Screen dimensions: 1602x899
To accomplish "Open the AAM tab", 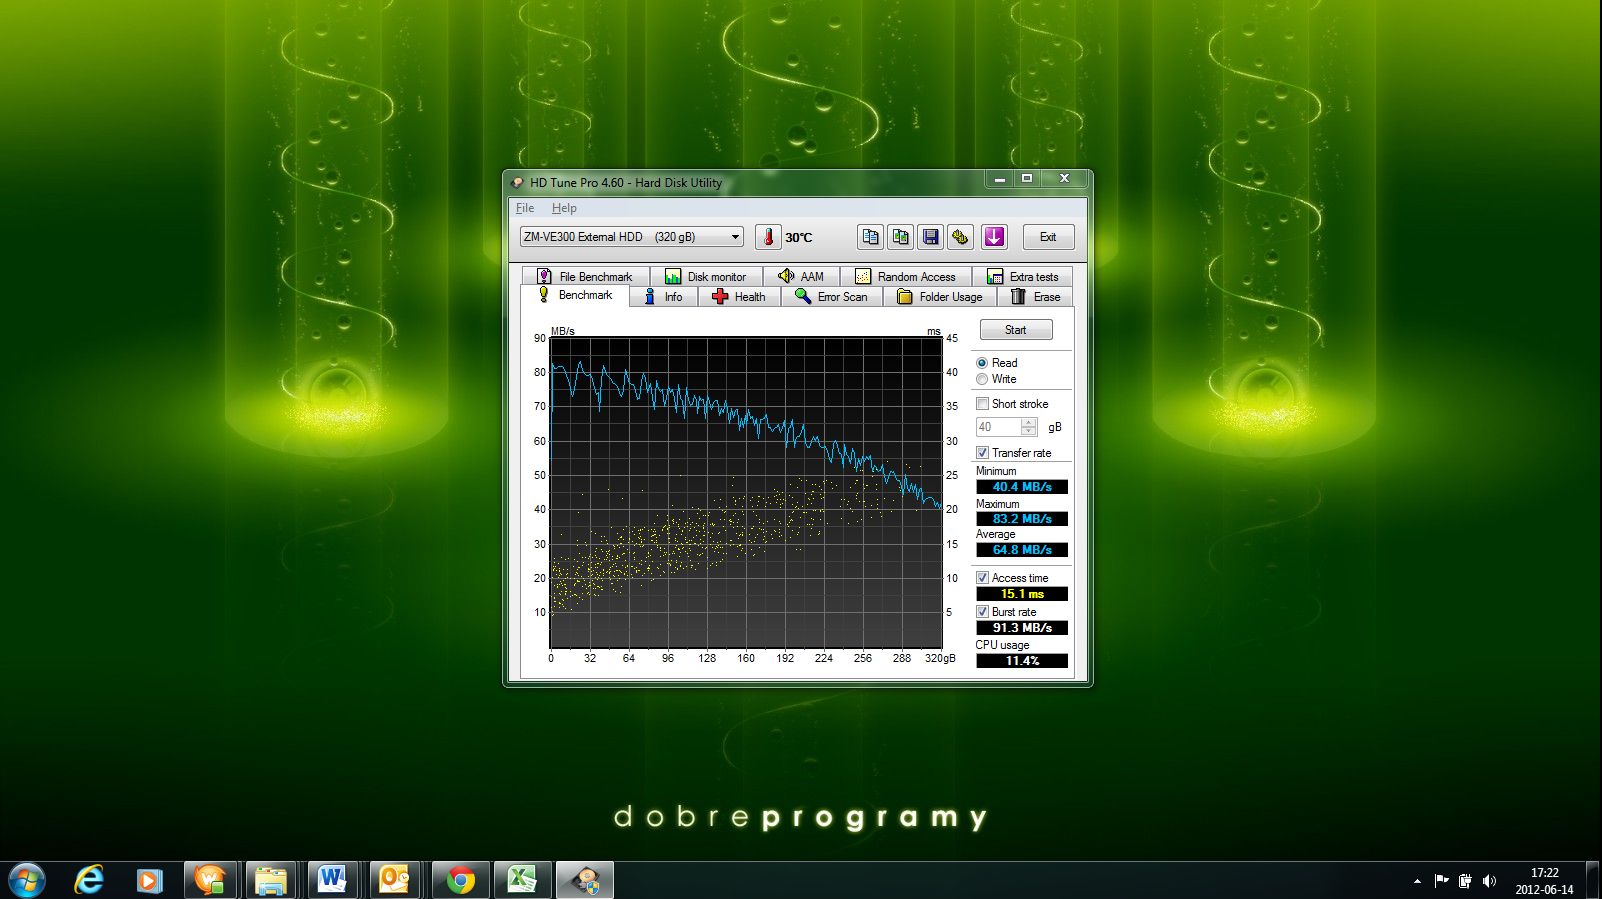I will (801, 277).
